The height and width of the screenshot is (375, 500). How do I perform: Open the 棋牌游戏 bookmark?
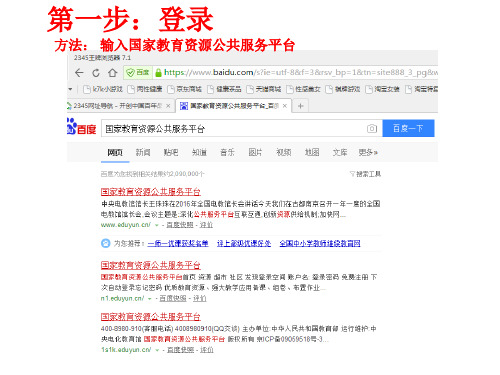point(343,89)
